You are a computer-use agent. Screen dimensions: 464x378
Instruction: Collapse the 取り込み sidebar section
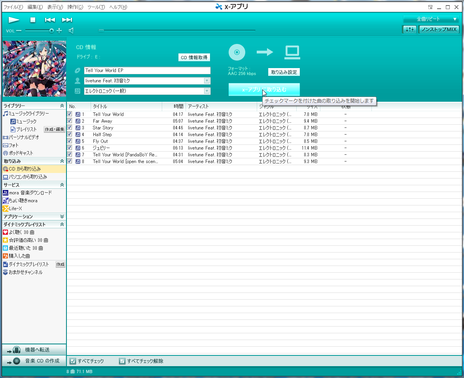pyautogui.click(x=62, y=161)
